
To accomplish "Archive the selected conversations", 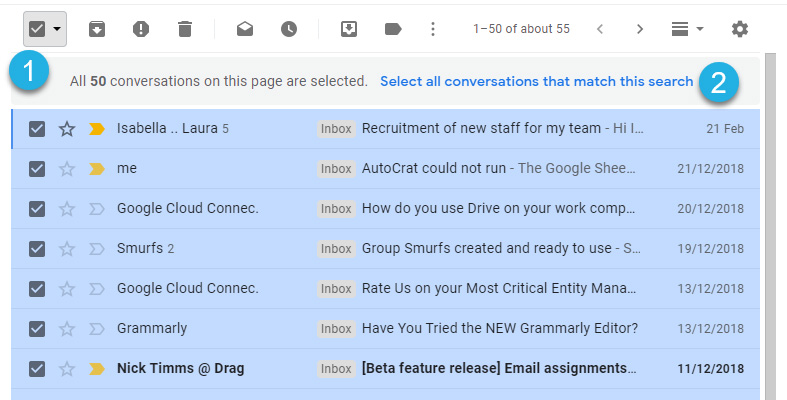I will [97, 29].
